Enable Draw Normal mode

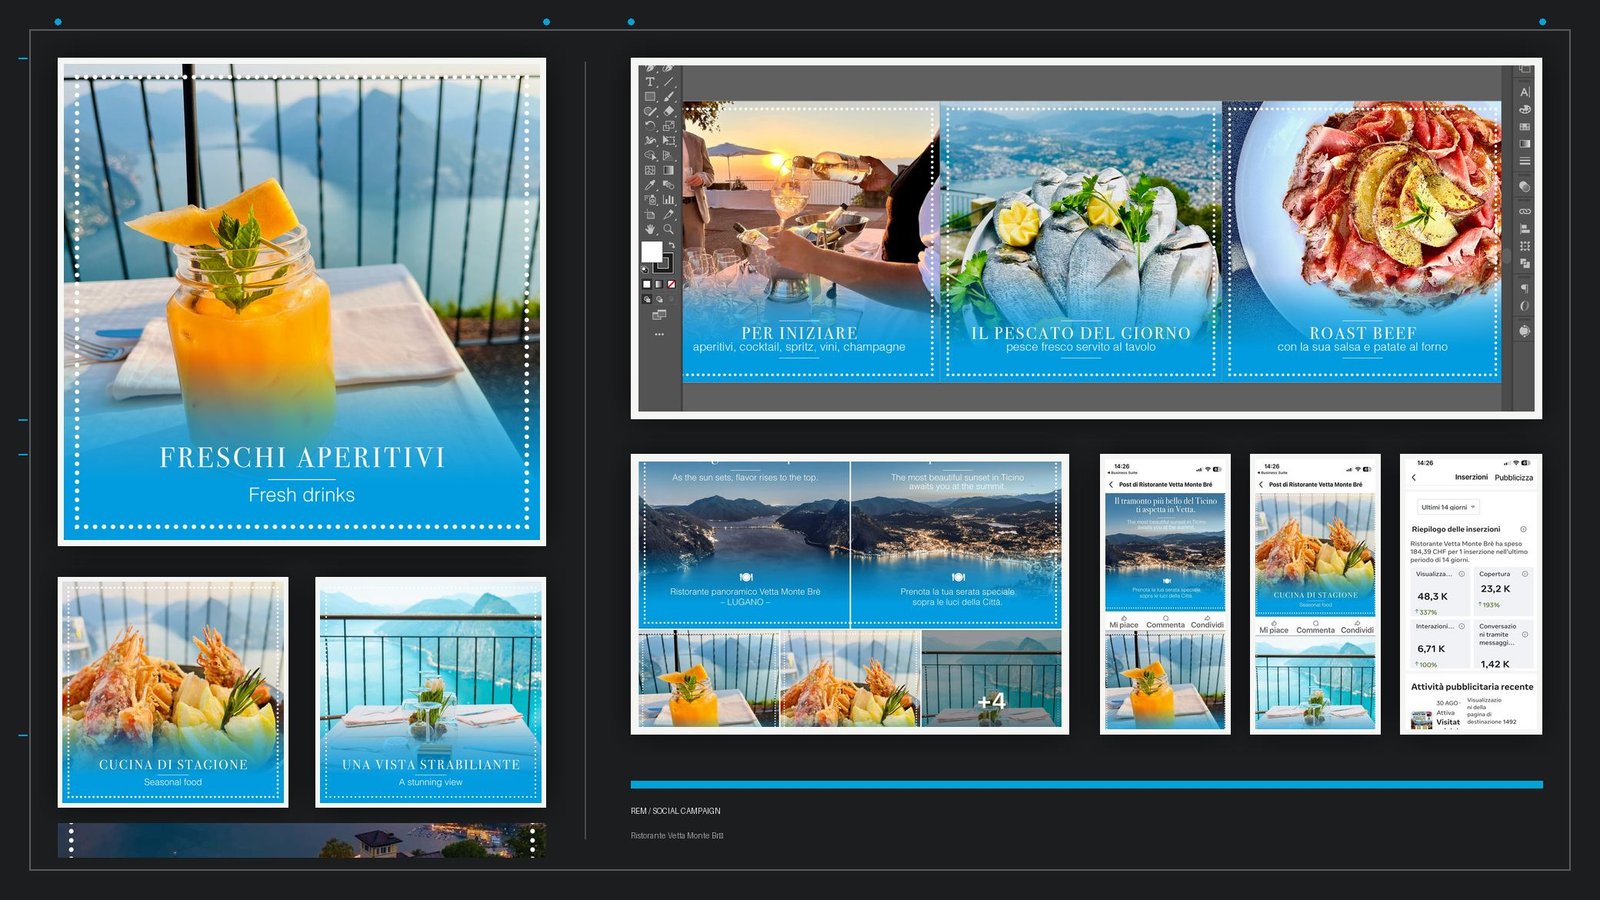(647, 299)
